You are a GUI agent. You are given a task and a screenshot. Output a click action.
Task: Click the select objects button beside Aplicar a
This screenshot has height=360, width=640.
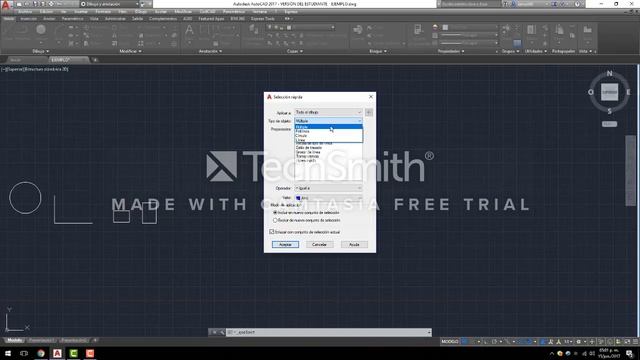click(369, 112)
